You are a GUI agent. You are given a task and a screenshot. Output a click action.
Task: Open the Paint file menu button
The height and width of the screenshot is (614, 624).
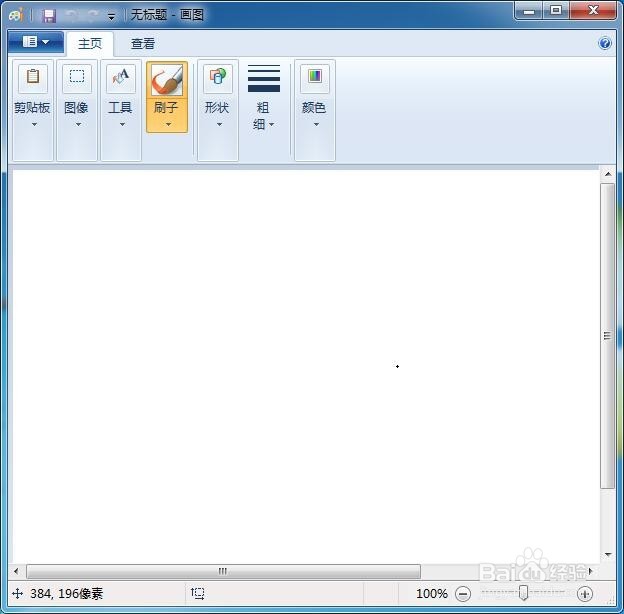pyautogui.click(x=36, y=42)
